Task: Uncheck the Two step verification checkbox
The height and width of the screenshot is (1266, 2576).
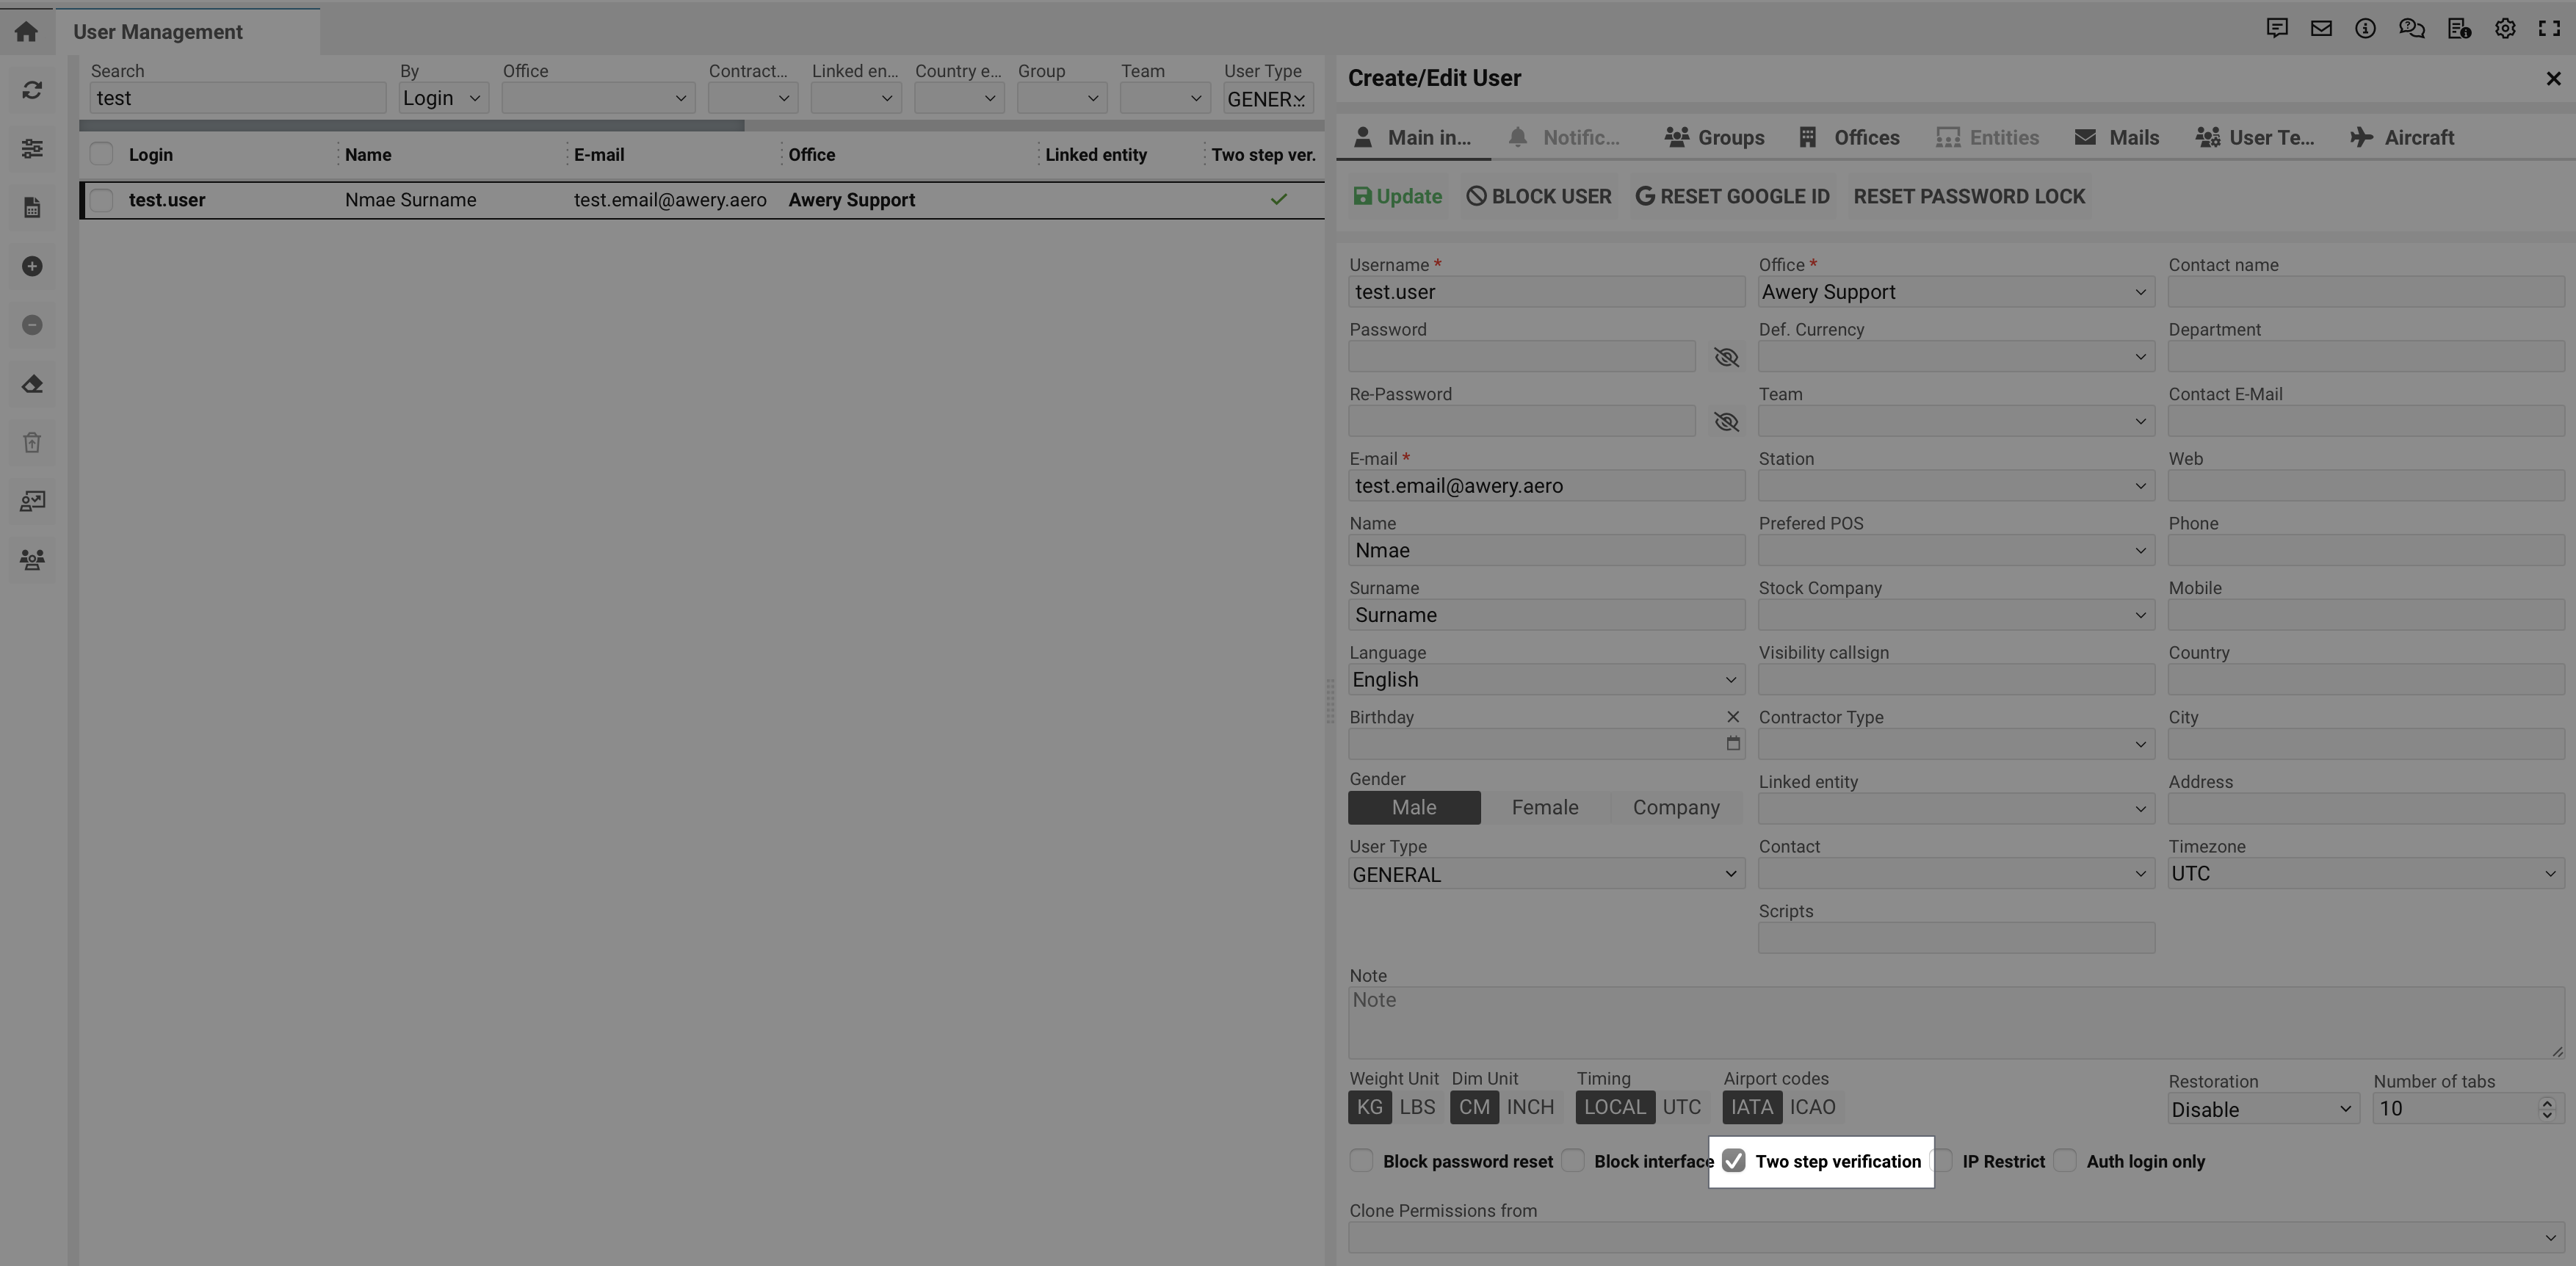Action: click(x=1734, y=1161)
